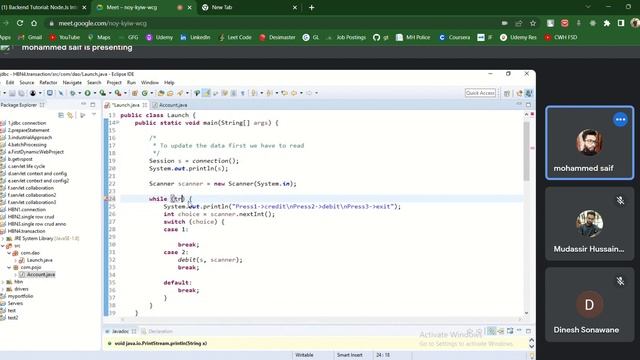Image resolution: width=640 pixels, height=360 pixels.
Task: Click the Save icon in Eclipse toolbar
Action: coord(12,93)
